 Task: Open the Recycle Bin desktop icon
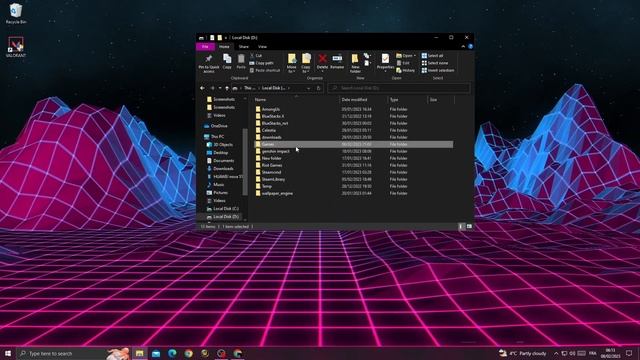point(16,13)
